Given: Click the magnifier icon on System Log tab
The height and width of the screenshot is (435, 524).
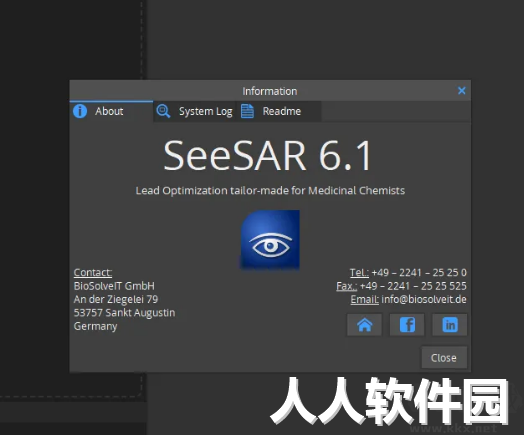Looking at the screenshot, I should pyautogui.click(x=163, y=111).
